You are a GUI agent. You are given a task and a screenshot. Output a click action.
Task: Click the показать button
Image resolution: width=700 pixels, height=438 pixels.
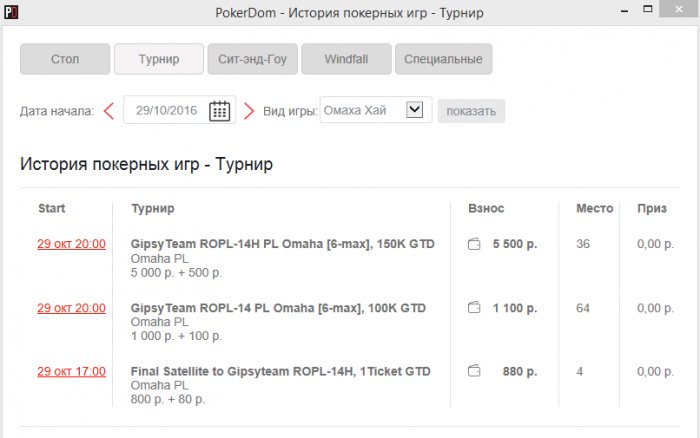pyautogui.click(x=471, y=111)
